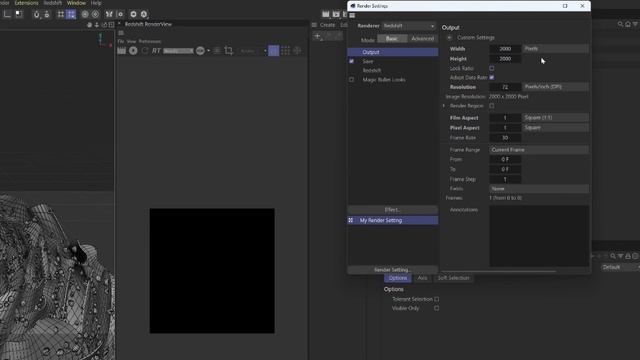Open the Pixel Aspect Square dropdown
Image resolution: width=640 pixels, height=360 pixels.
tap(556, 128)
